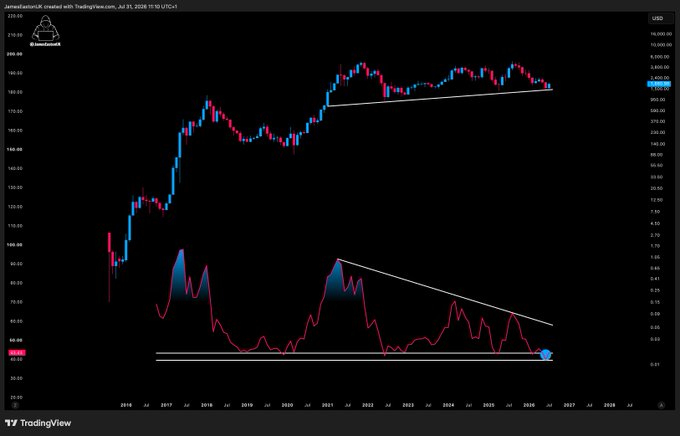680x436 pixels.
Task: Click the 200.00 label on left scale
Action: point(15,54)
